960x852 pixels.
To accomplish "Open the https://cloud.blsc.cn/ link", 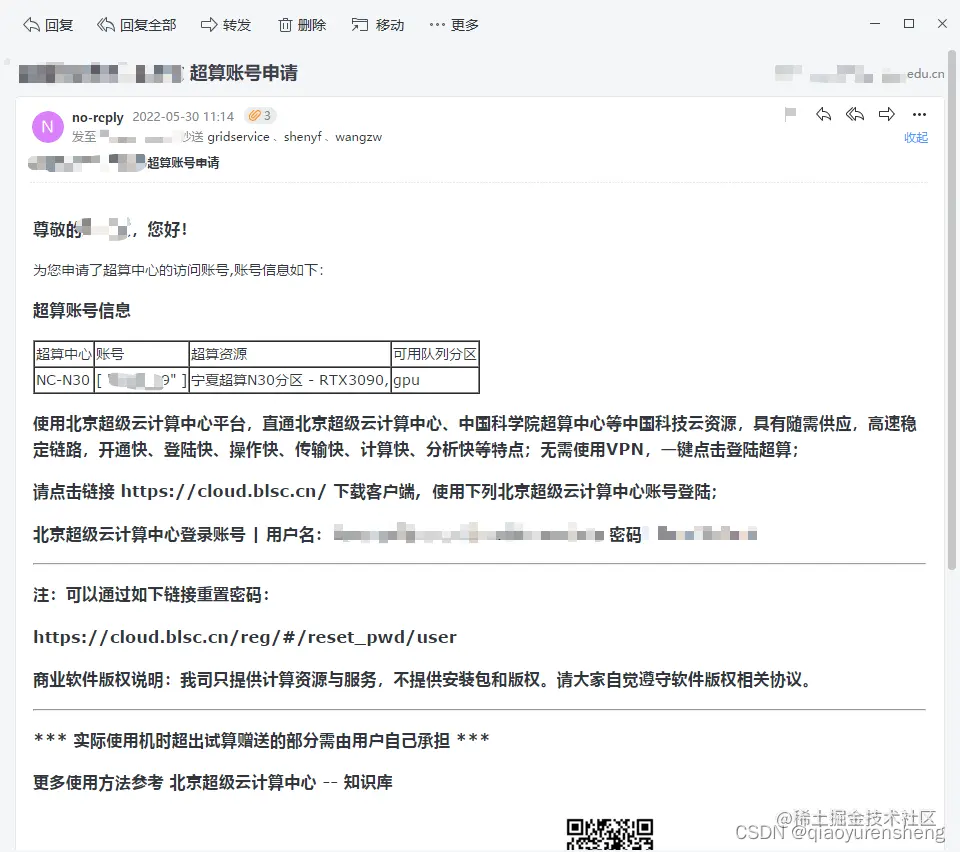I will [x=223, y=491].
